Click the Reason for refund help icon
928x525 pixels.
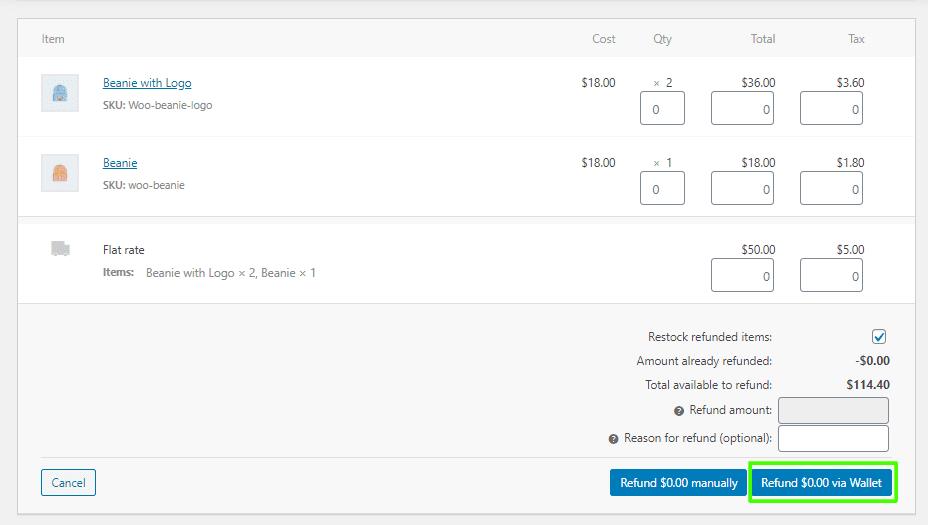[x=613, y=439]
